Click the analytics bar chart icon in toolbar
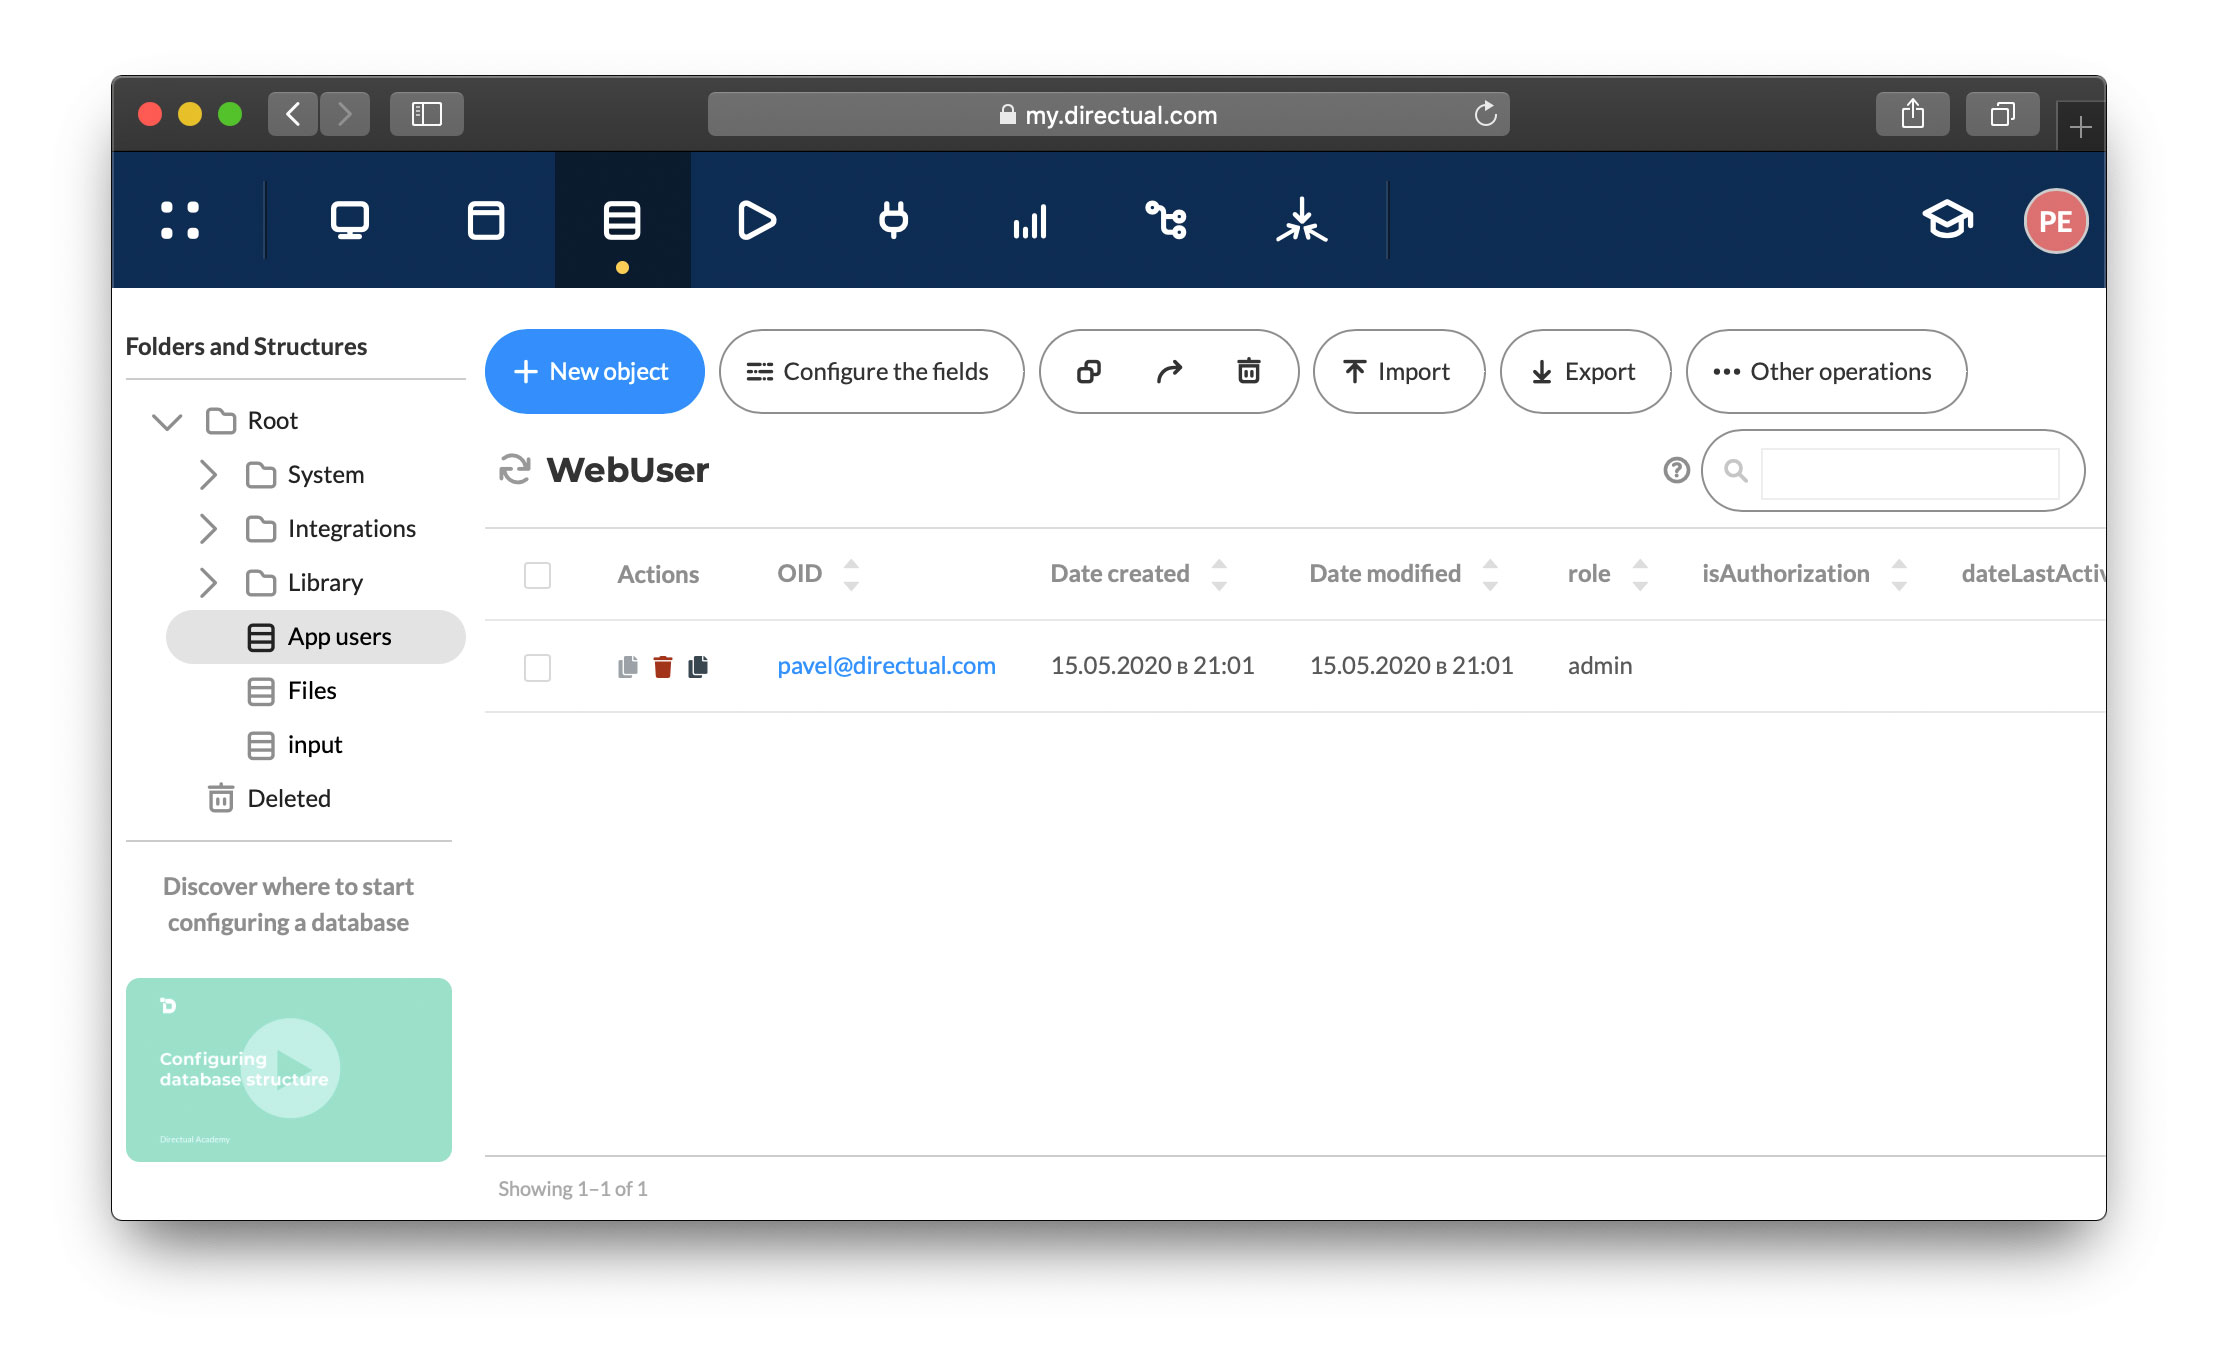Viewport: 2218px width, 1368px height. tap(1030, 222)
